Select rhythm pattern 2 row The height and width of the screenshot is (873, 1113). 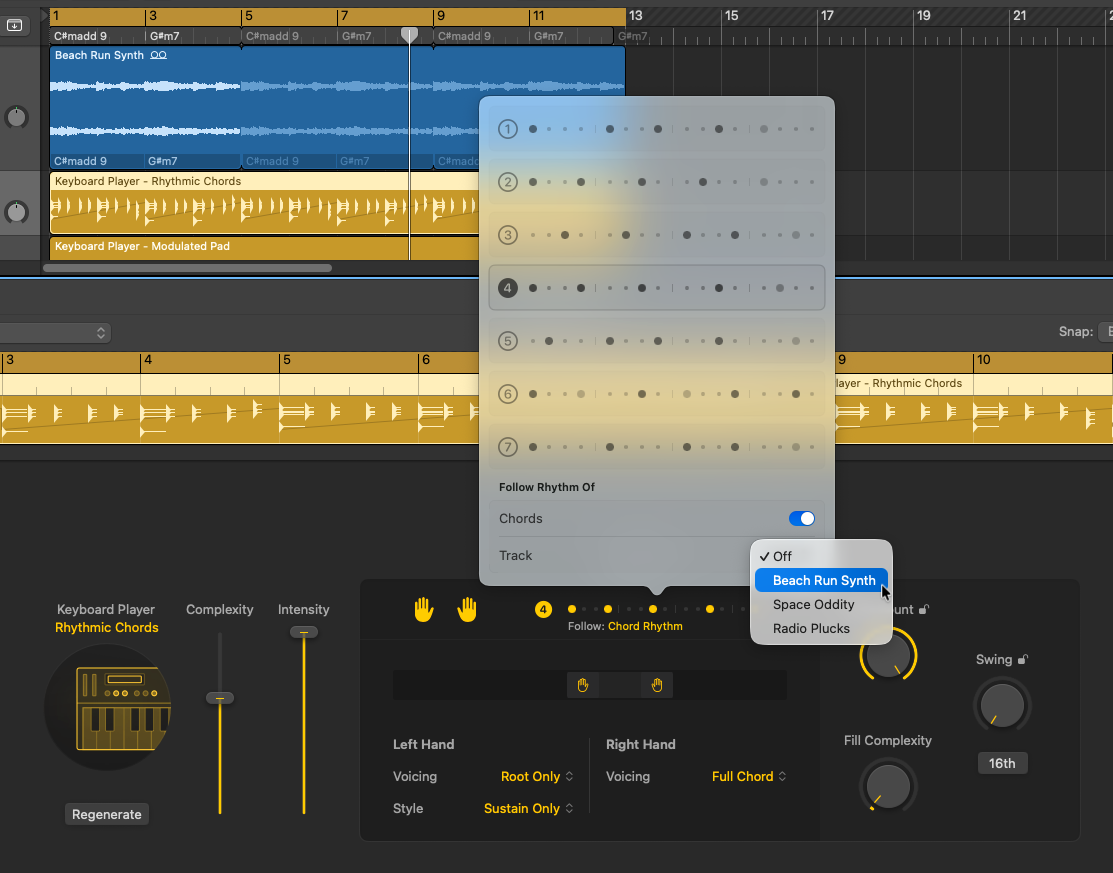point(656,182)
